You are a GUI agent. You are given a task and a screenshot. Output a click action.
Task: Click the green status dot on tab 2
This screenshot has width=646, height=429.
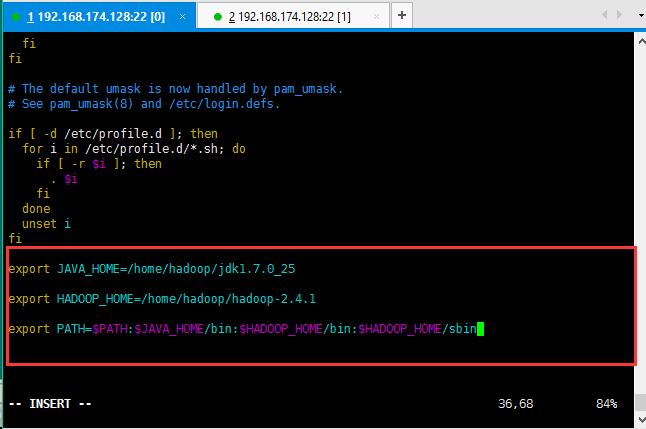tap(218, 17)
